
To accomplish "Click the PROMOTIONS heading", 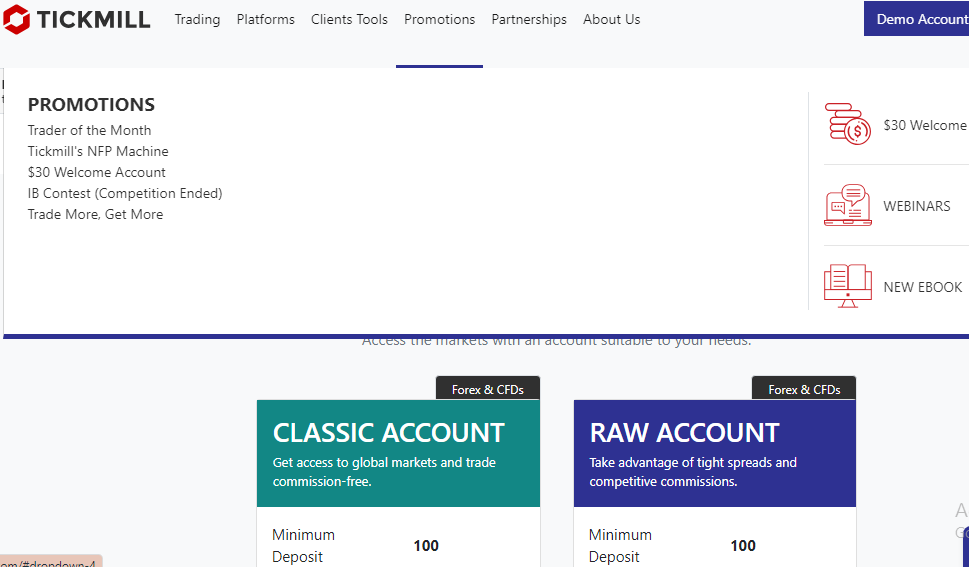I will click(x=91, y=104).
